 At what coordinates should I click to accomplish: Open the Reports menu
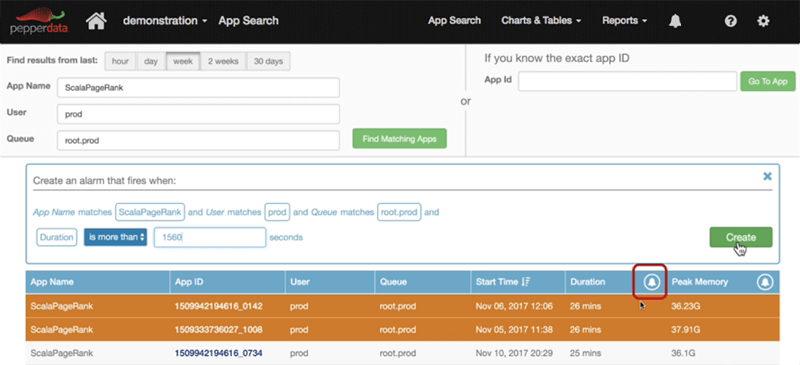point(624,21)
